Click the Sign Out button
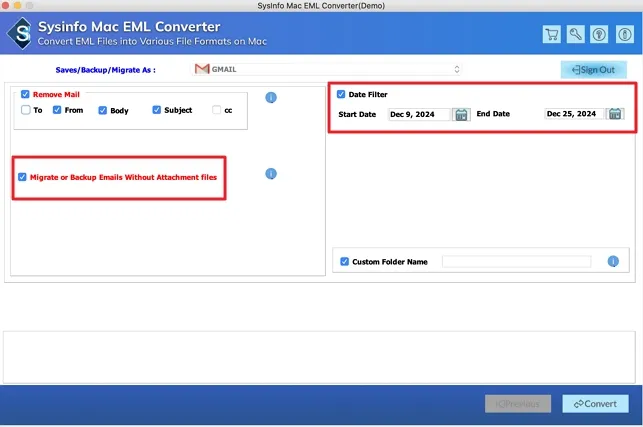Viewport: 643px width, 427px height. 593,70
